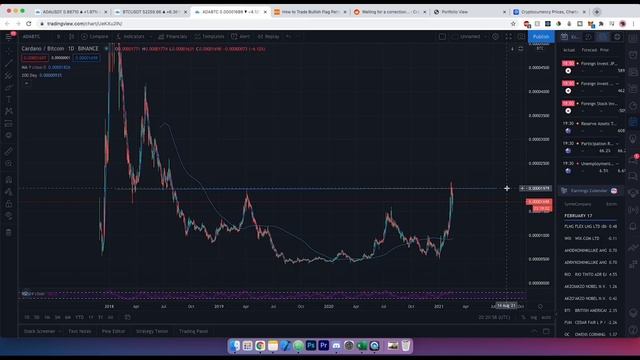
Task: Open the Financials menu
Action: tap(172, 37)
